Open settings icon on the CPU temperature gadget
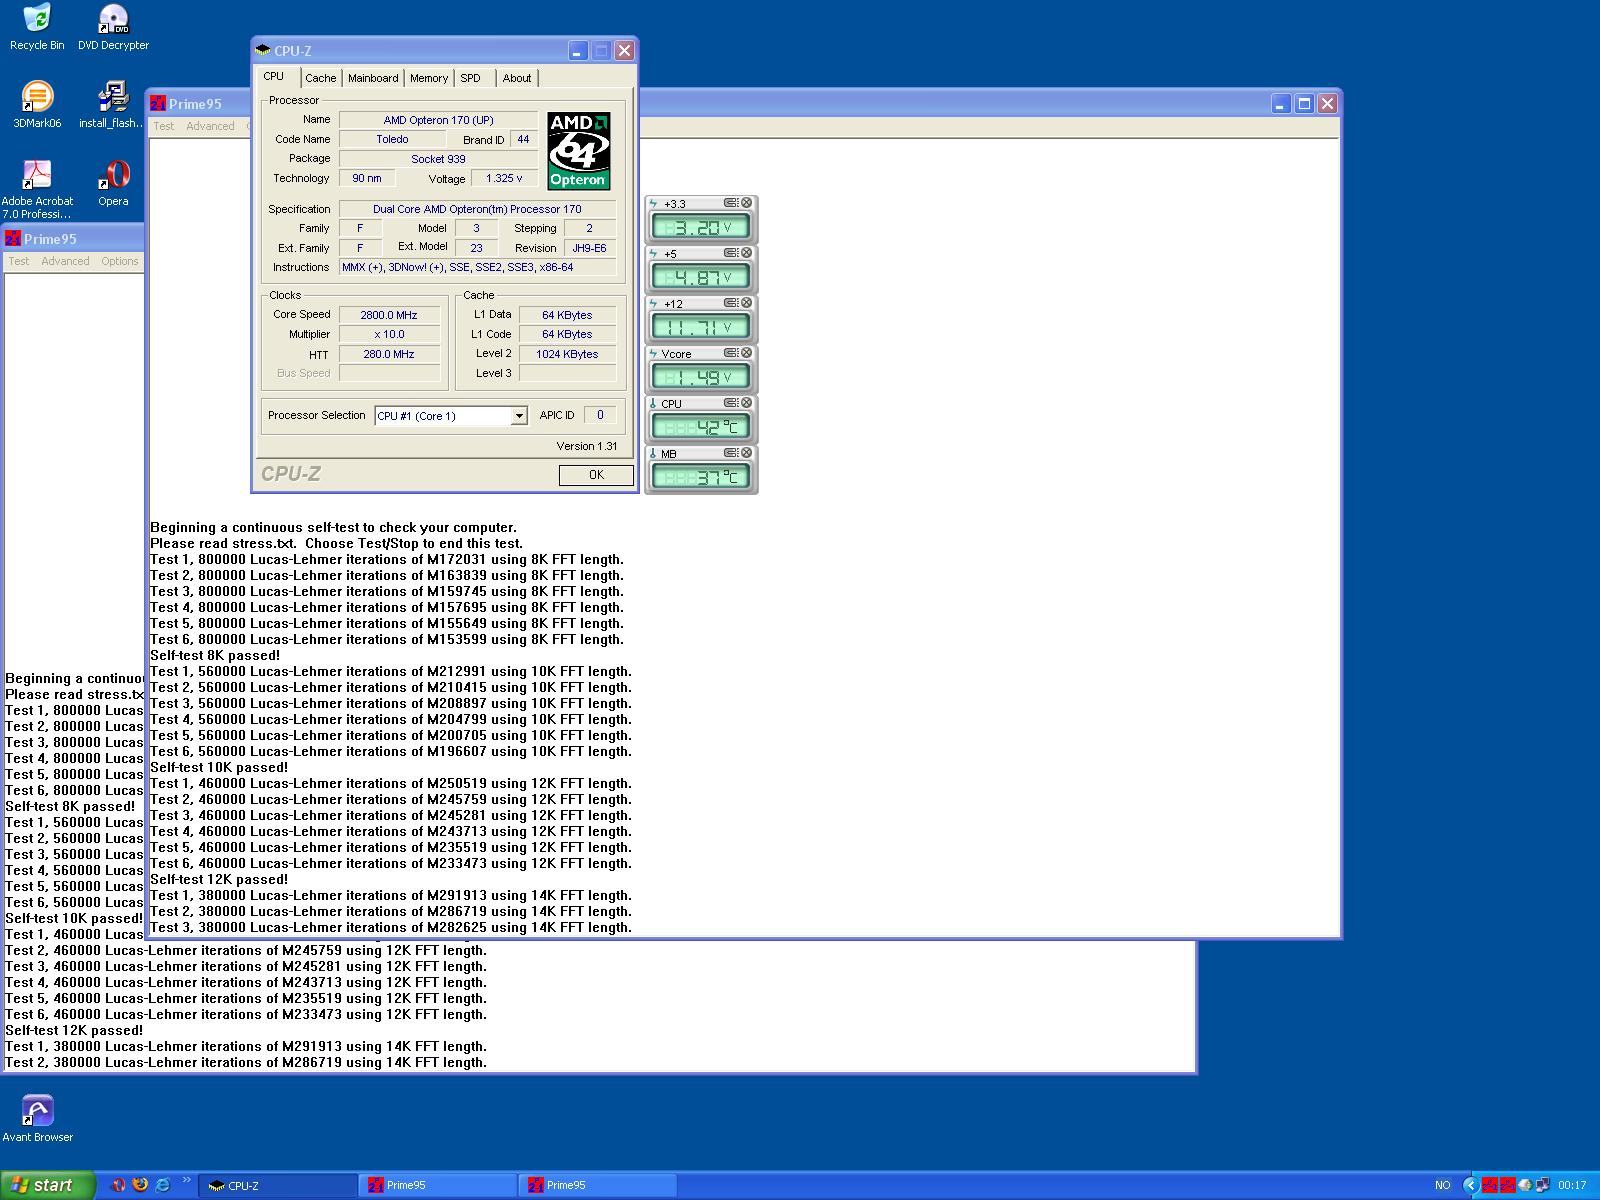This screenshot has width=1600, height=1200. (x=731, y=403)
